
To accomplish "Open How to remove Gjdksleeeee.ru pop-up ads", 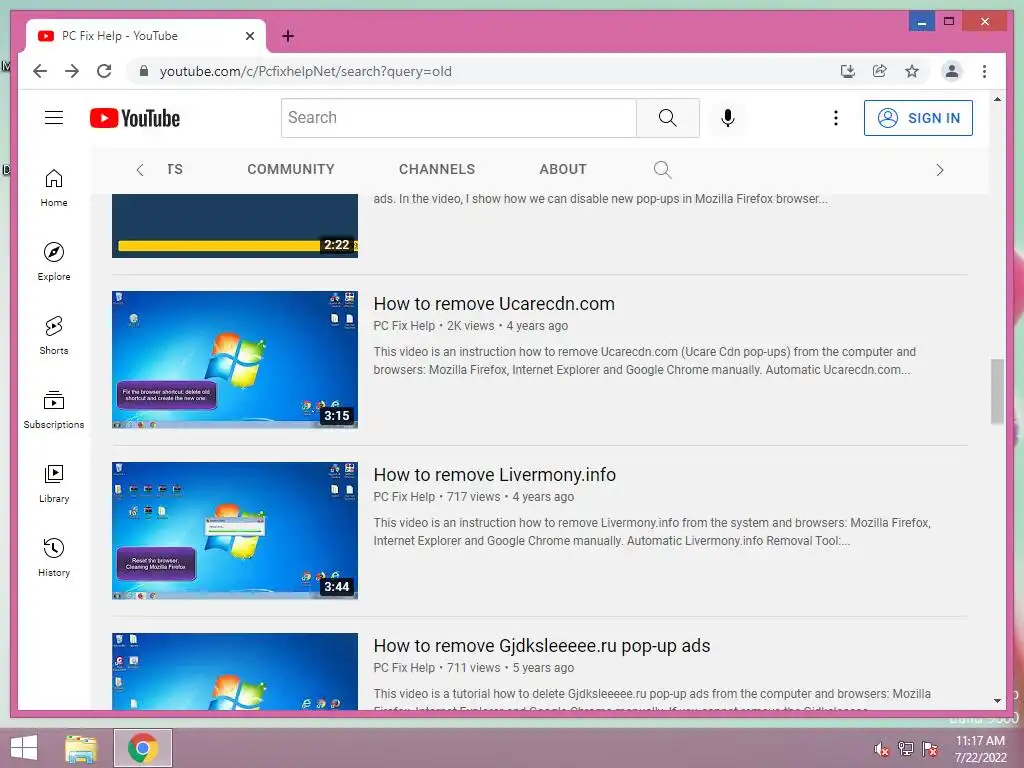I will (542, 646).
